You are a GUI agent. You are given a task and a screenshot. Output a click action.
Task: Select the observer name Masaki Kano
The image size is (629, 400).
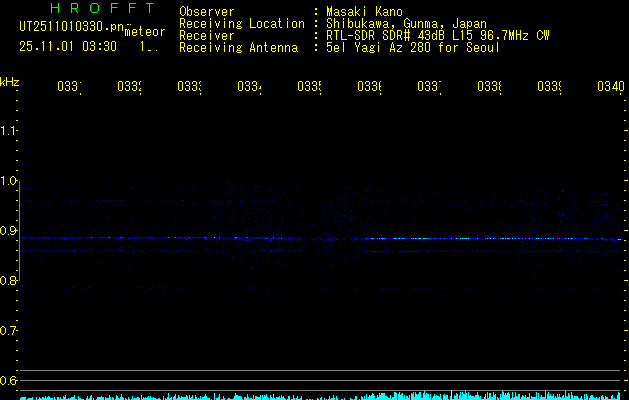pos(364,12)
